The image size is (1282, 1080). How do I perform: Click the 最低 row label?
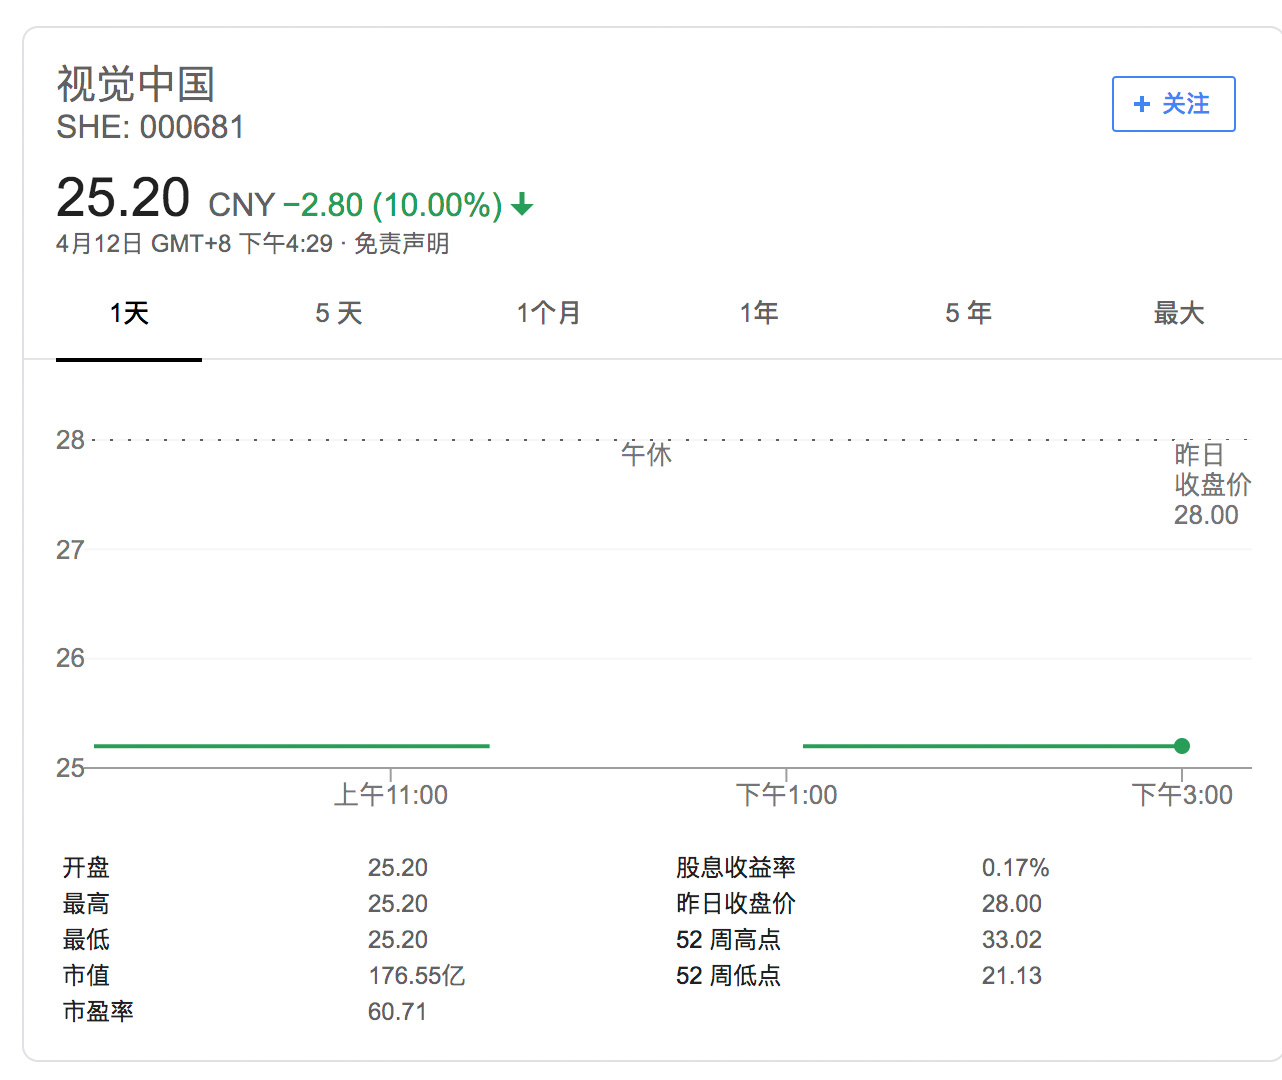tap(86, 939)
